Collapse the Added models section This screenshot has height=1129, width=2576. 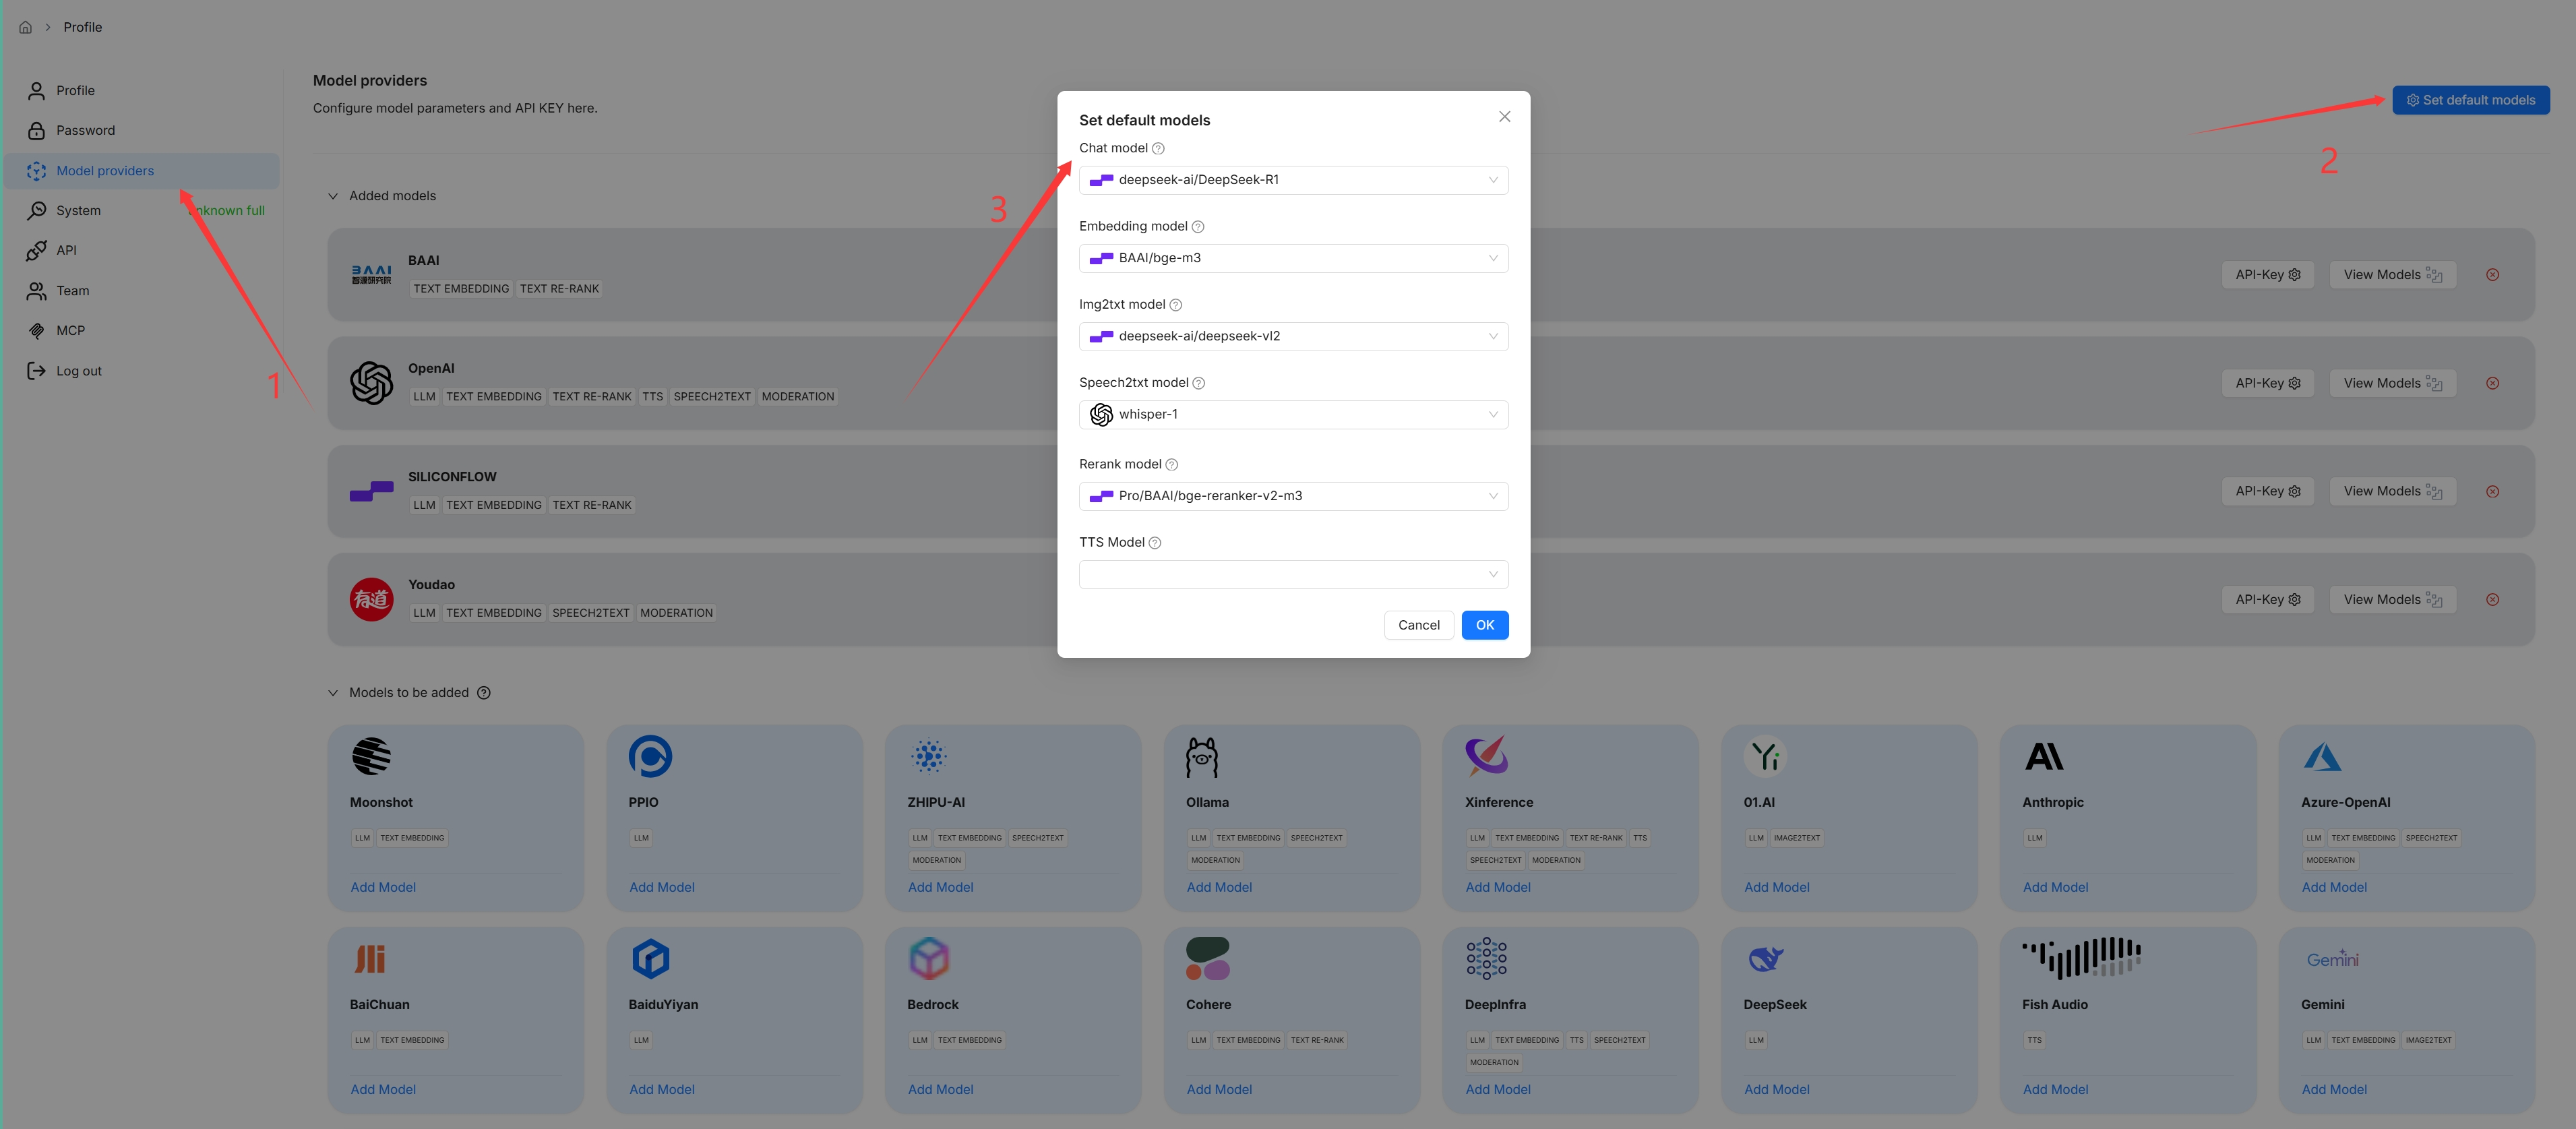coord(333,196)
